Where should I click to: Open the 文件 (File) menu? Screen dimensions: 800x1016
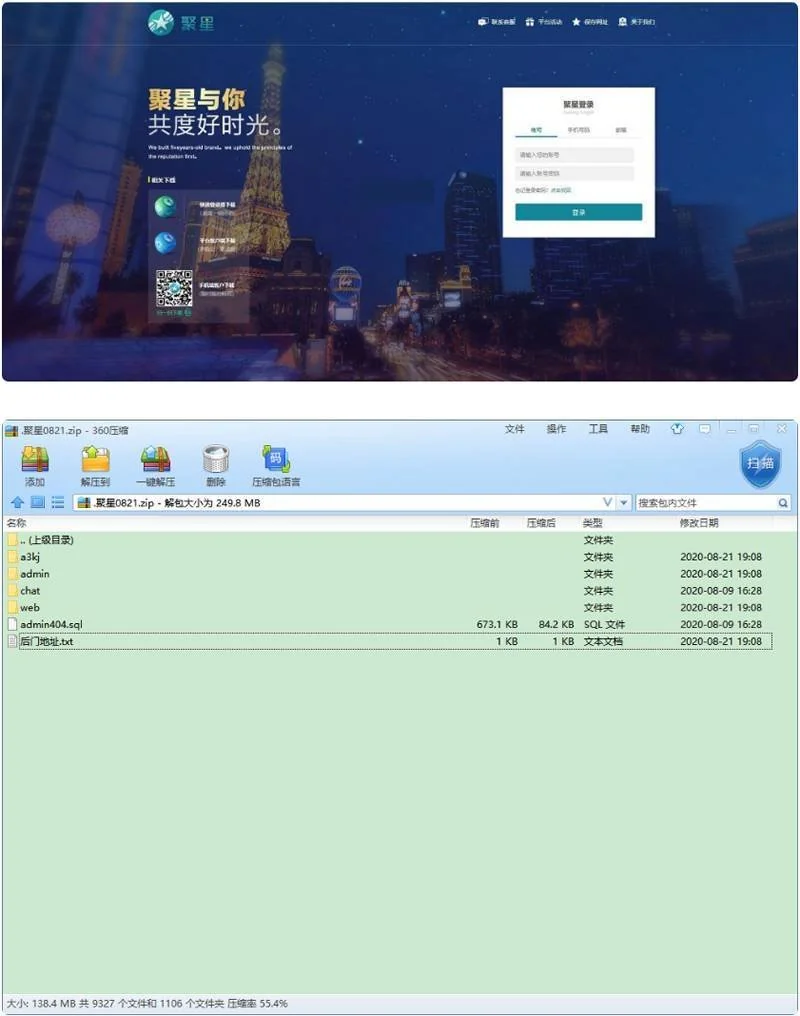click(514, 429)
